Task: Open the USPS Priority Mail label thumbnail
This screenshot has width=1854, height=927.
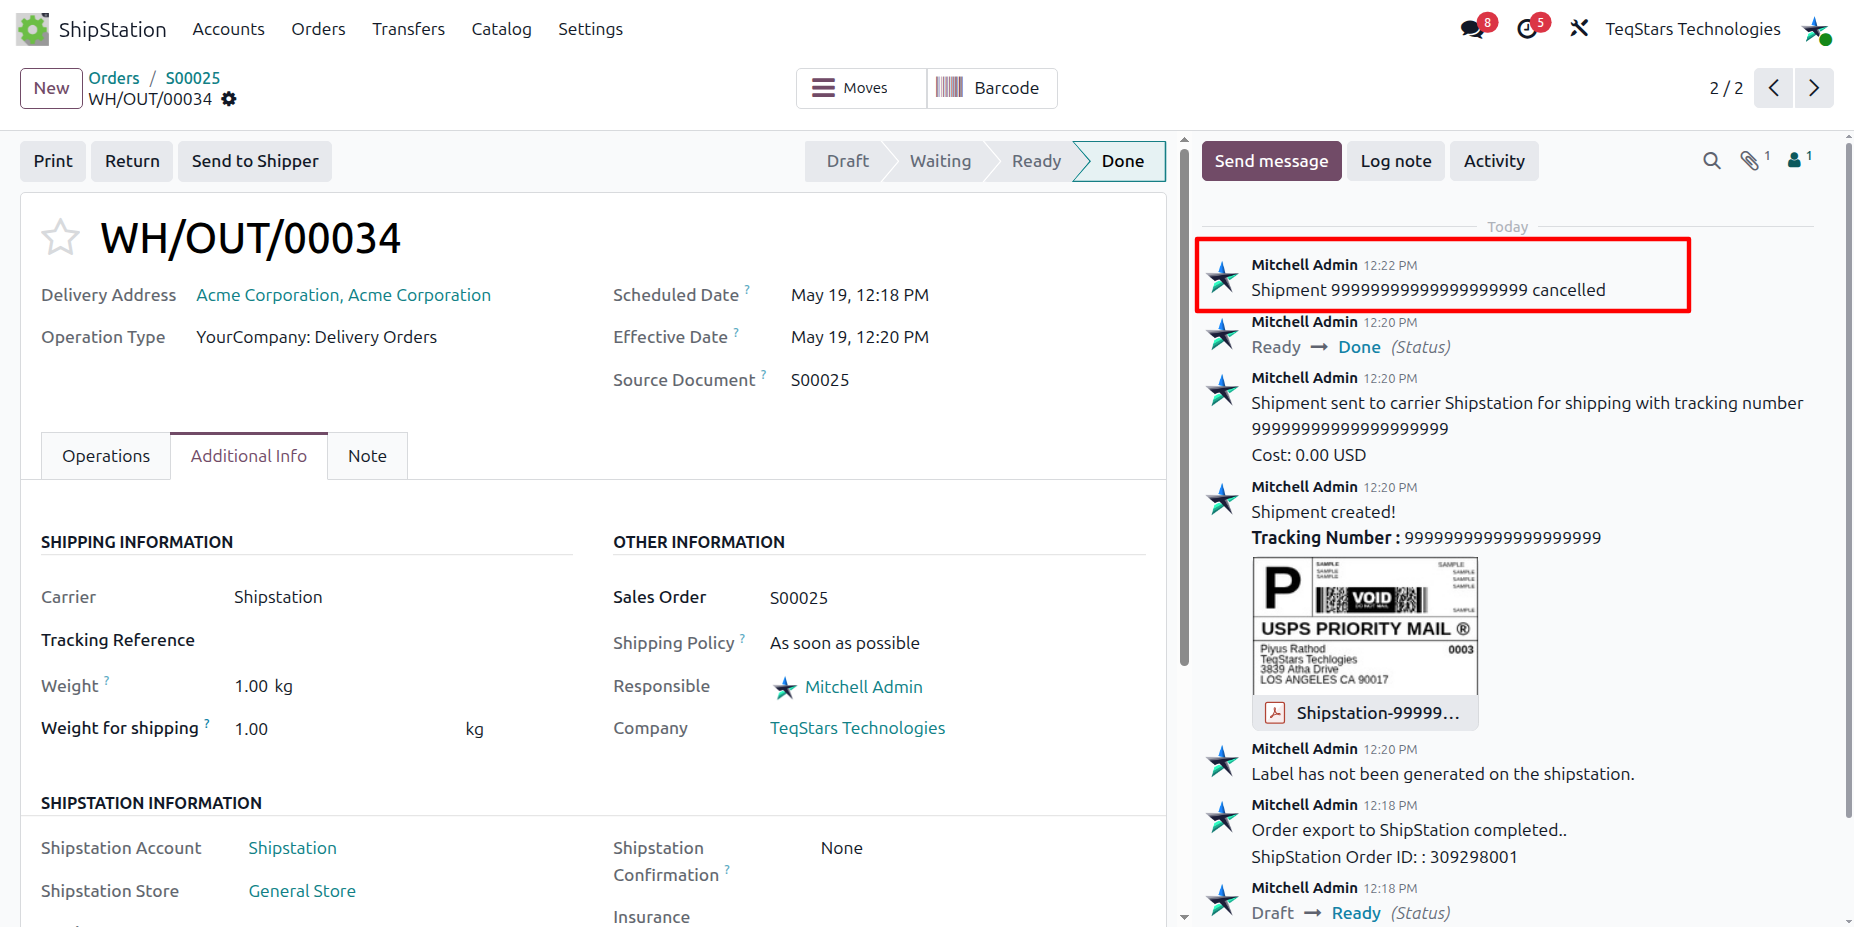Action: point(1365,626)
